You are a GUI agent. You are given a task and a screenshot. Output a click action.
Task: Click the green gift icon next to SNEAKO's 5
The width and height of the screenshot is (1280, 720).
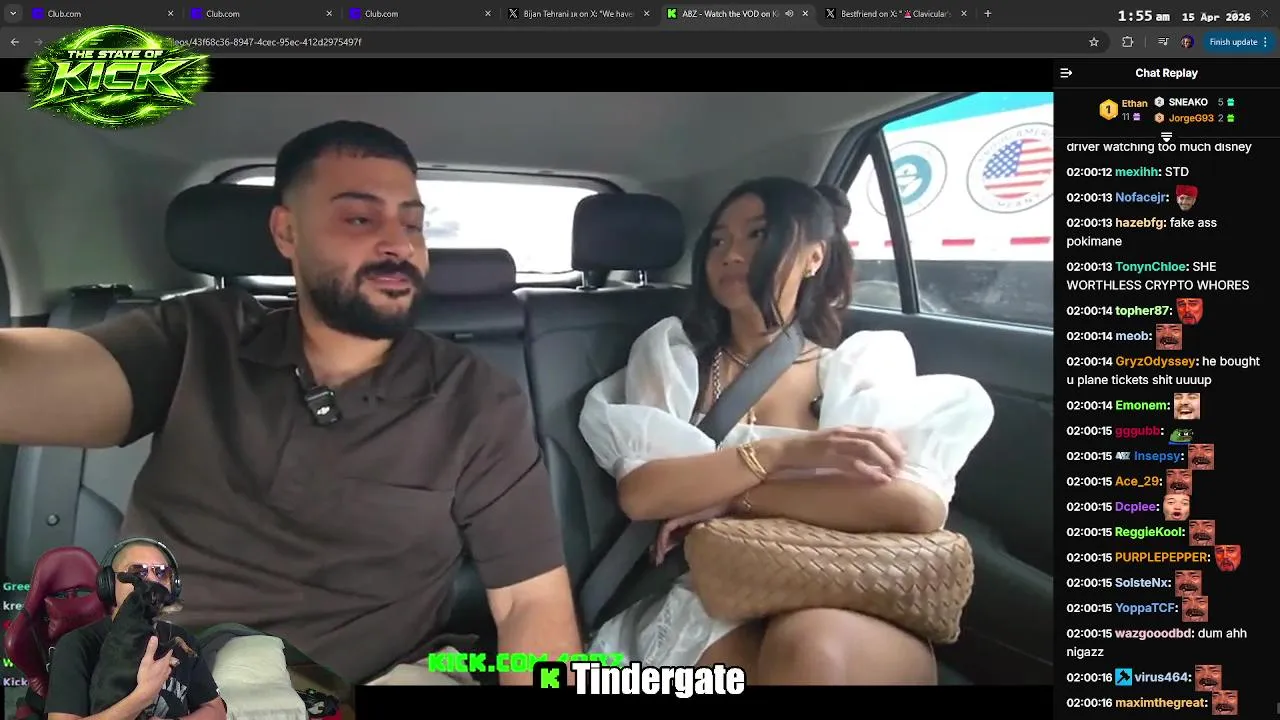coord(1230,102)
